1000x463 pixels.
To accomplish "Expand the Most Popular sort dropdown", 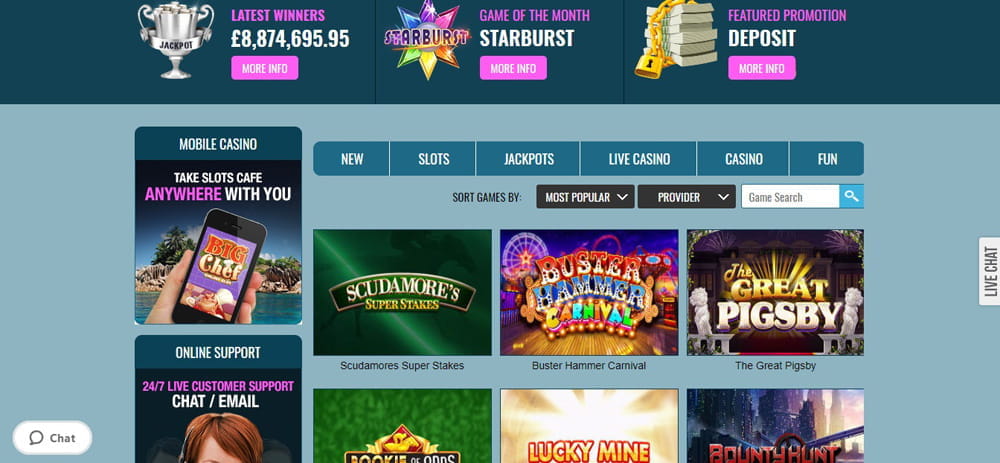I will (x=585, y=197).
